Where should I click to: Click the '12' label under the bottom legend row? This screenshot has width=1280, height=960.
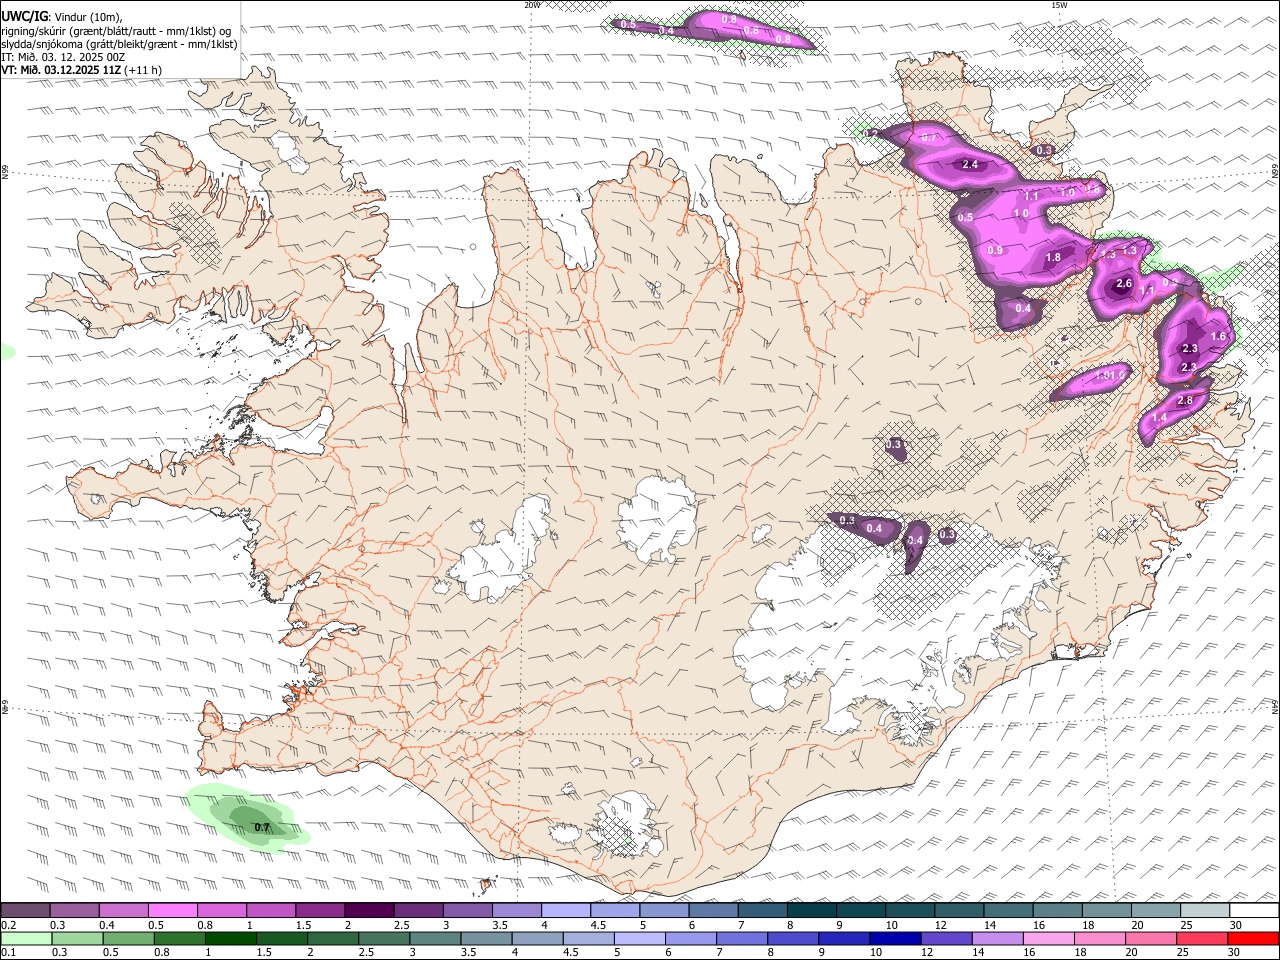(x=927, y=953)
